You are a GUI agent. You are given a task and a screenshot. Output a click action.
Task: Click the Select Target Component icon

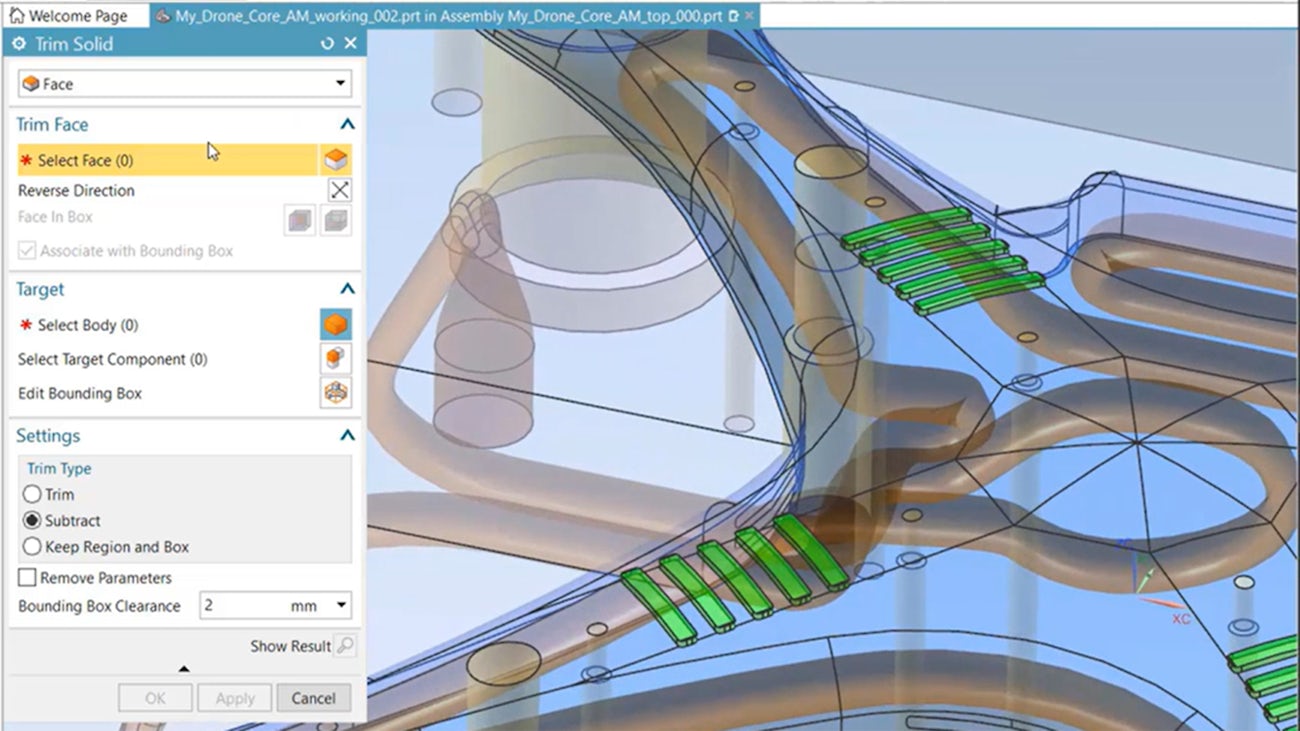click(x=336, y=358)
